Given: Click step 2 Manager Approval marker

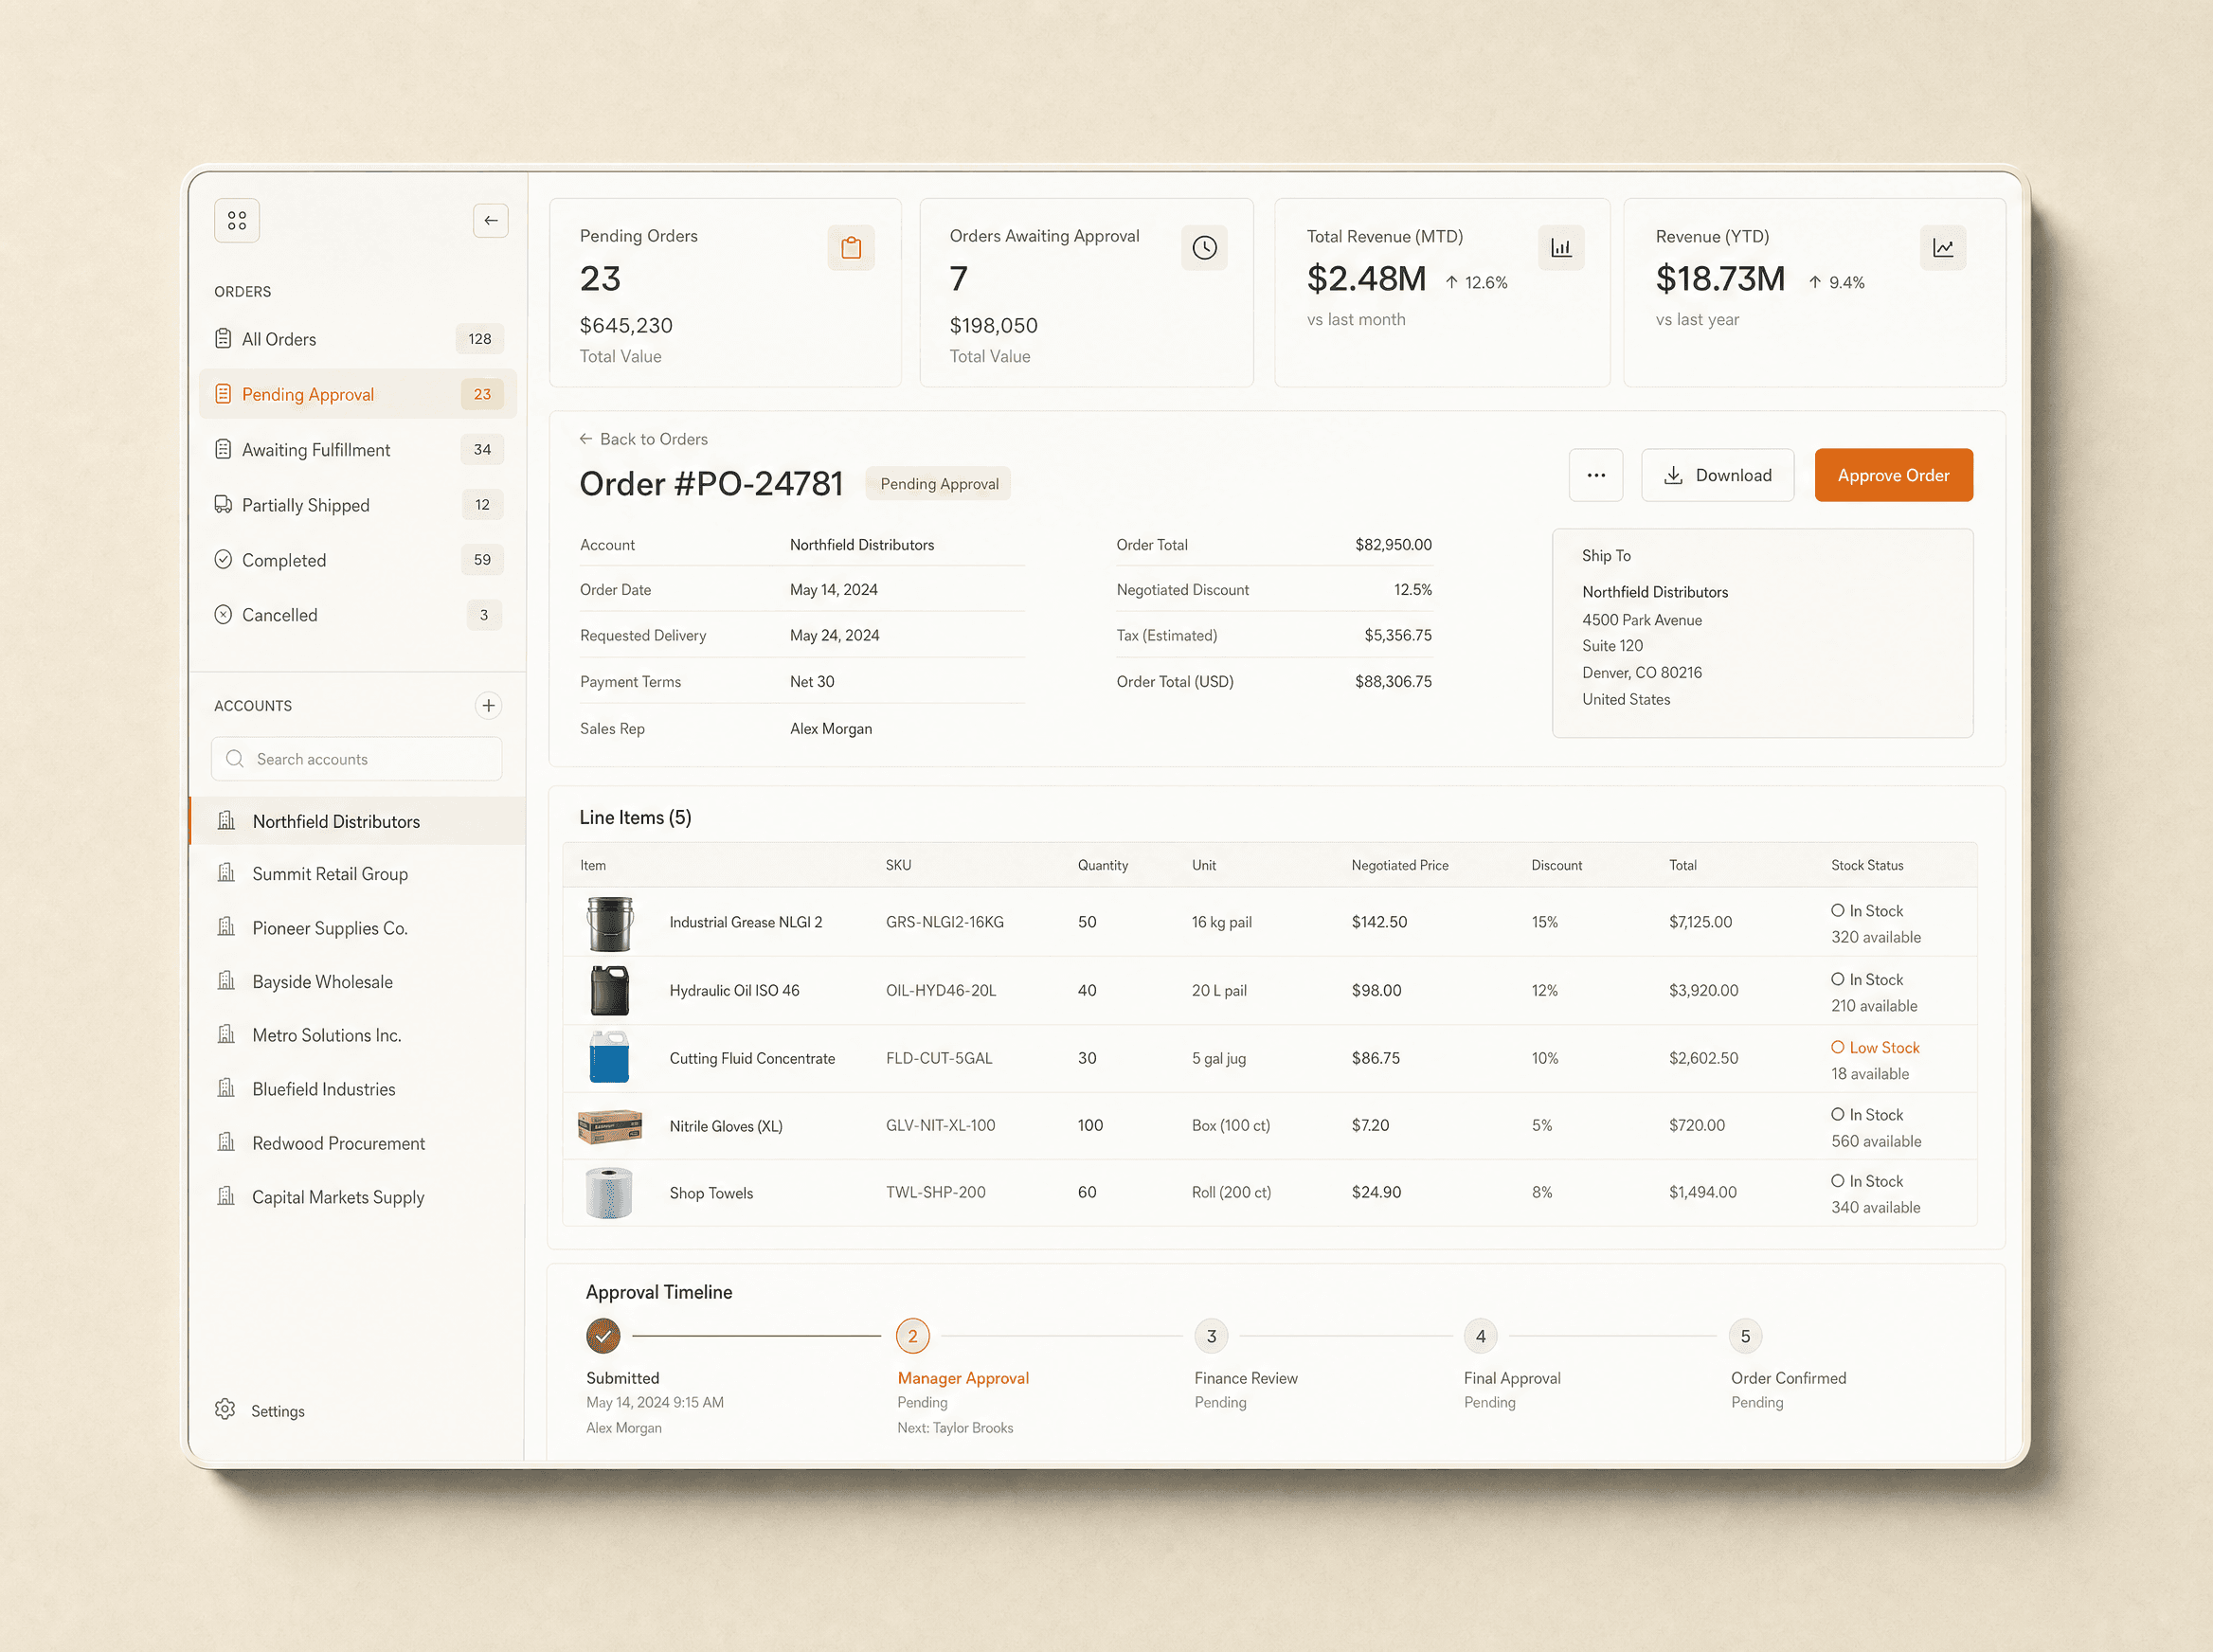Looking at the screenshot, I should pyautogui.click(x=913, y=1336).
